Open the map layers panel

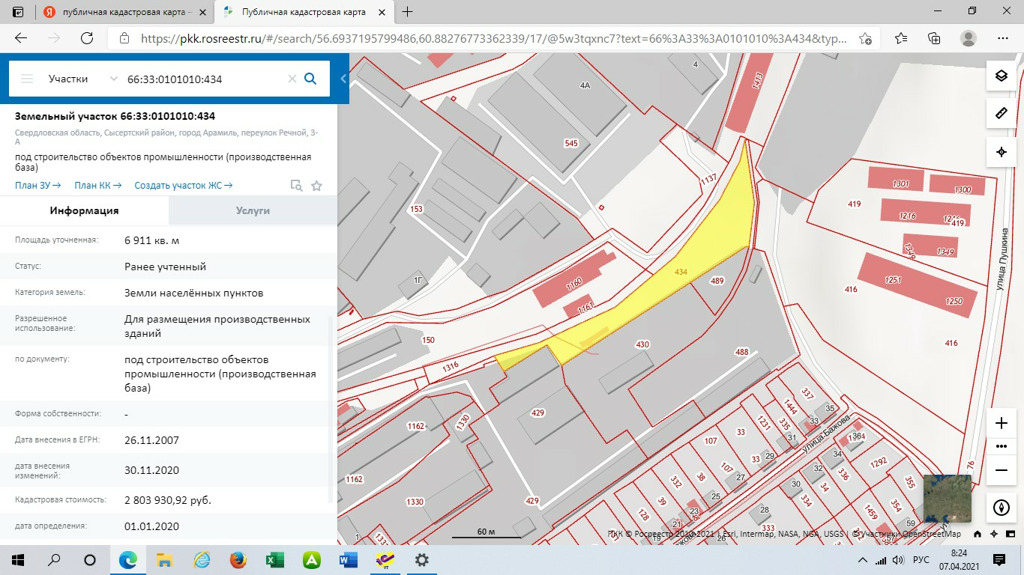click(x=1001, y=76)
